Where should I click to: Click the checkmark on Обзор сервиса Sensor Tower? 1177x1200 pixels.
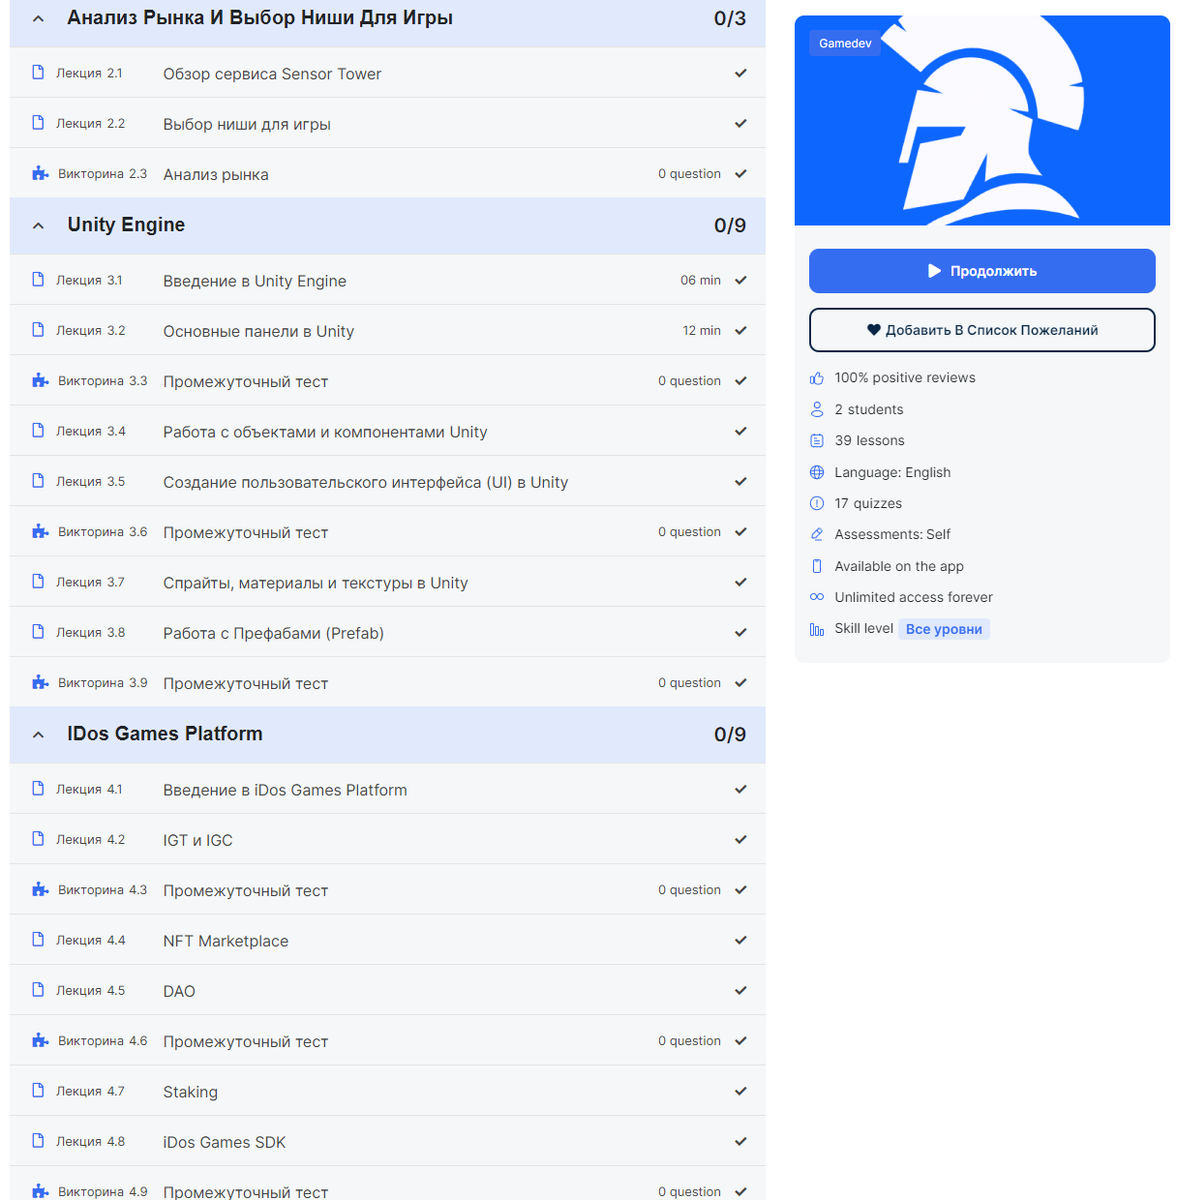pos(741,73)
